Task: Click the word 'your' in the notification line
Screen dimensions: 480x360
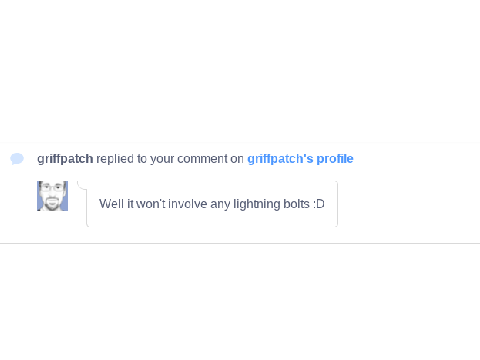Action: [162, 160]
